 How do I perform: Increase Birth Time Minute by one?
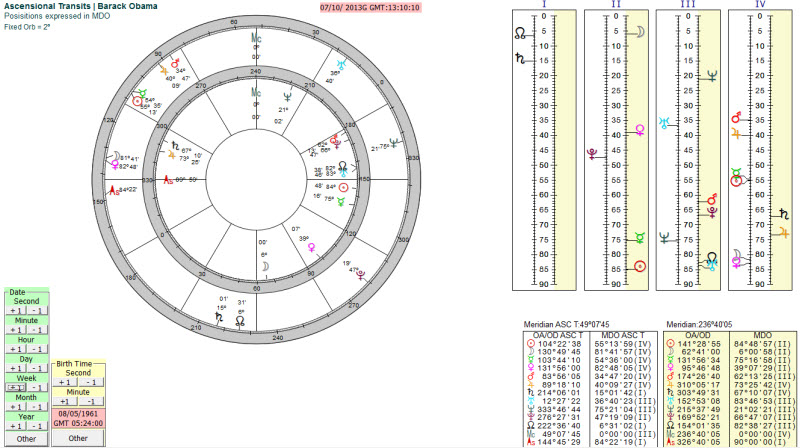(x=65, y=401)
